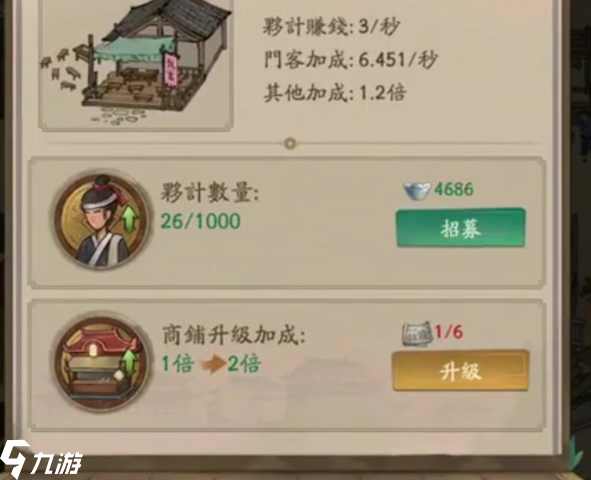The image size is (591, 480).
Task: Click the orange arrow between 1倍 and 2倍
Action: [213, 364]
